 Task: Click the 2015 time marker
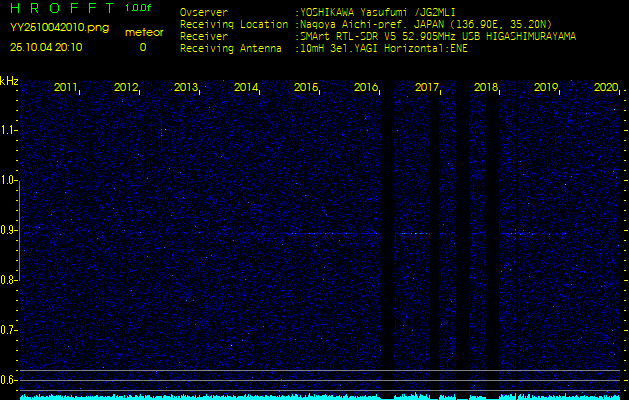[306, 87]
